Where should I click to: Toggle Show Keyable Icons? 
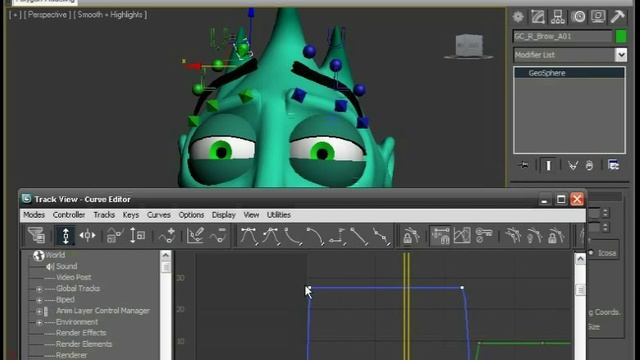click(x=484, y=236)
